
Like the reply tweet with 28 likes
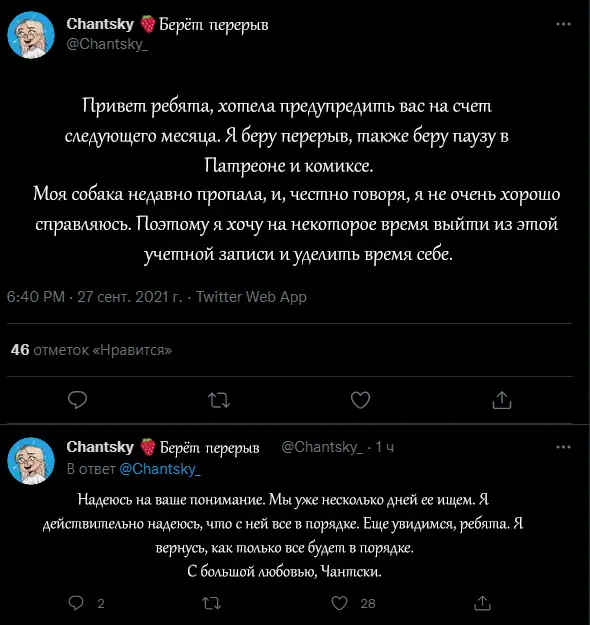point(339,603)
